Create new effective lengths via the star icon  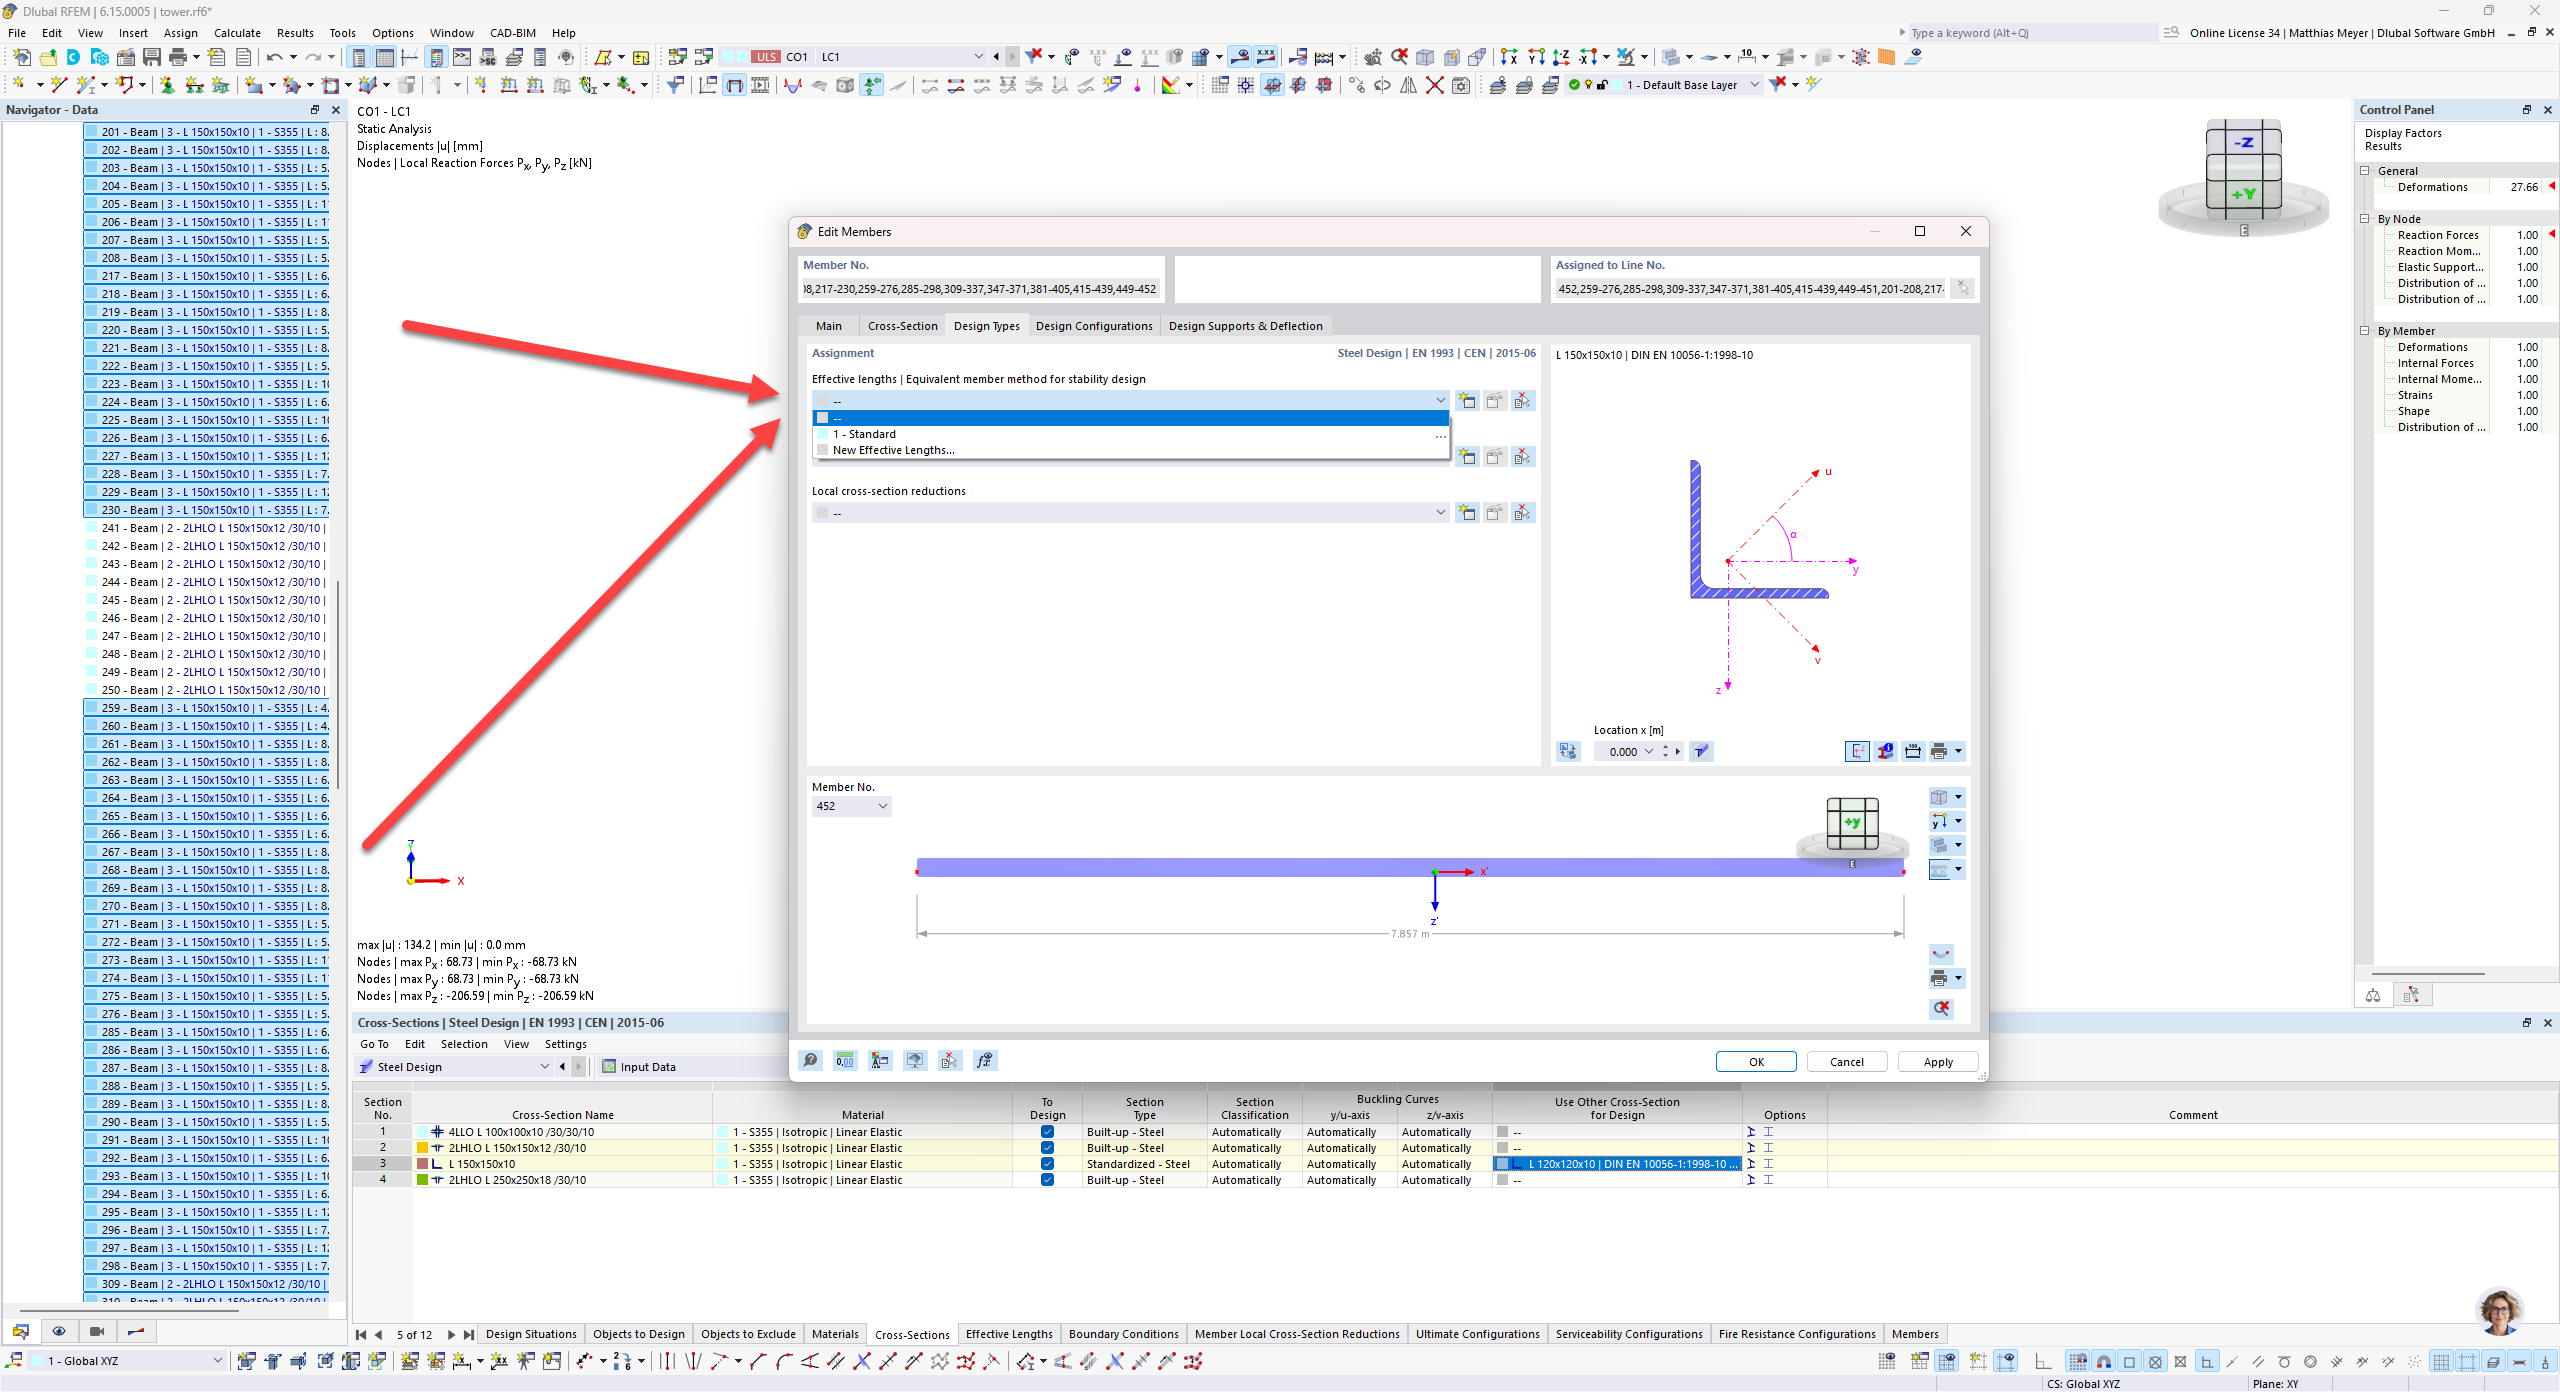(1467, 401)
